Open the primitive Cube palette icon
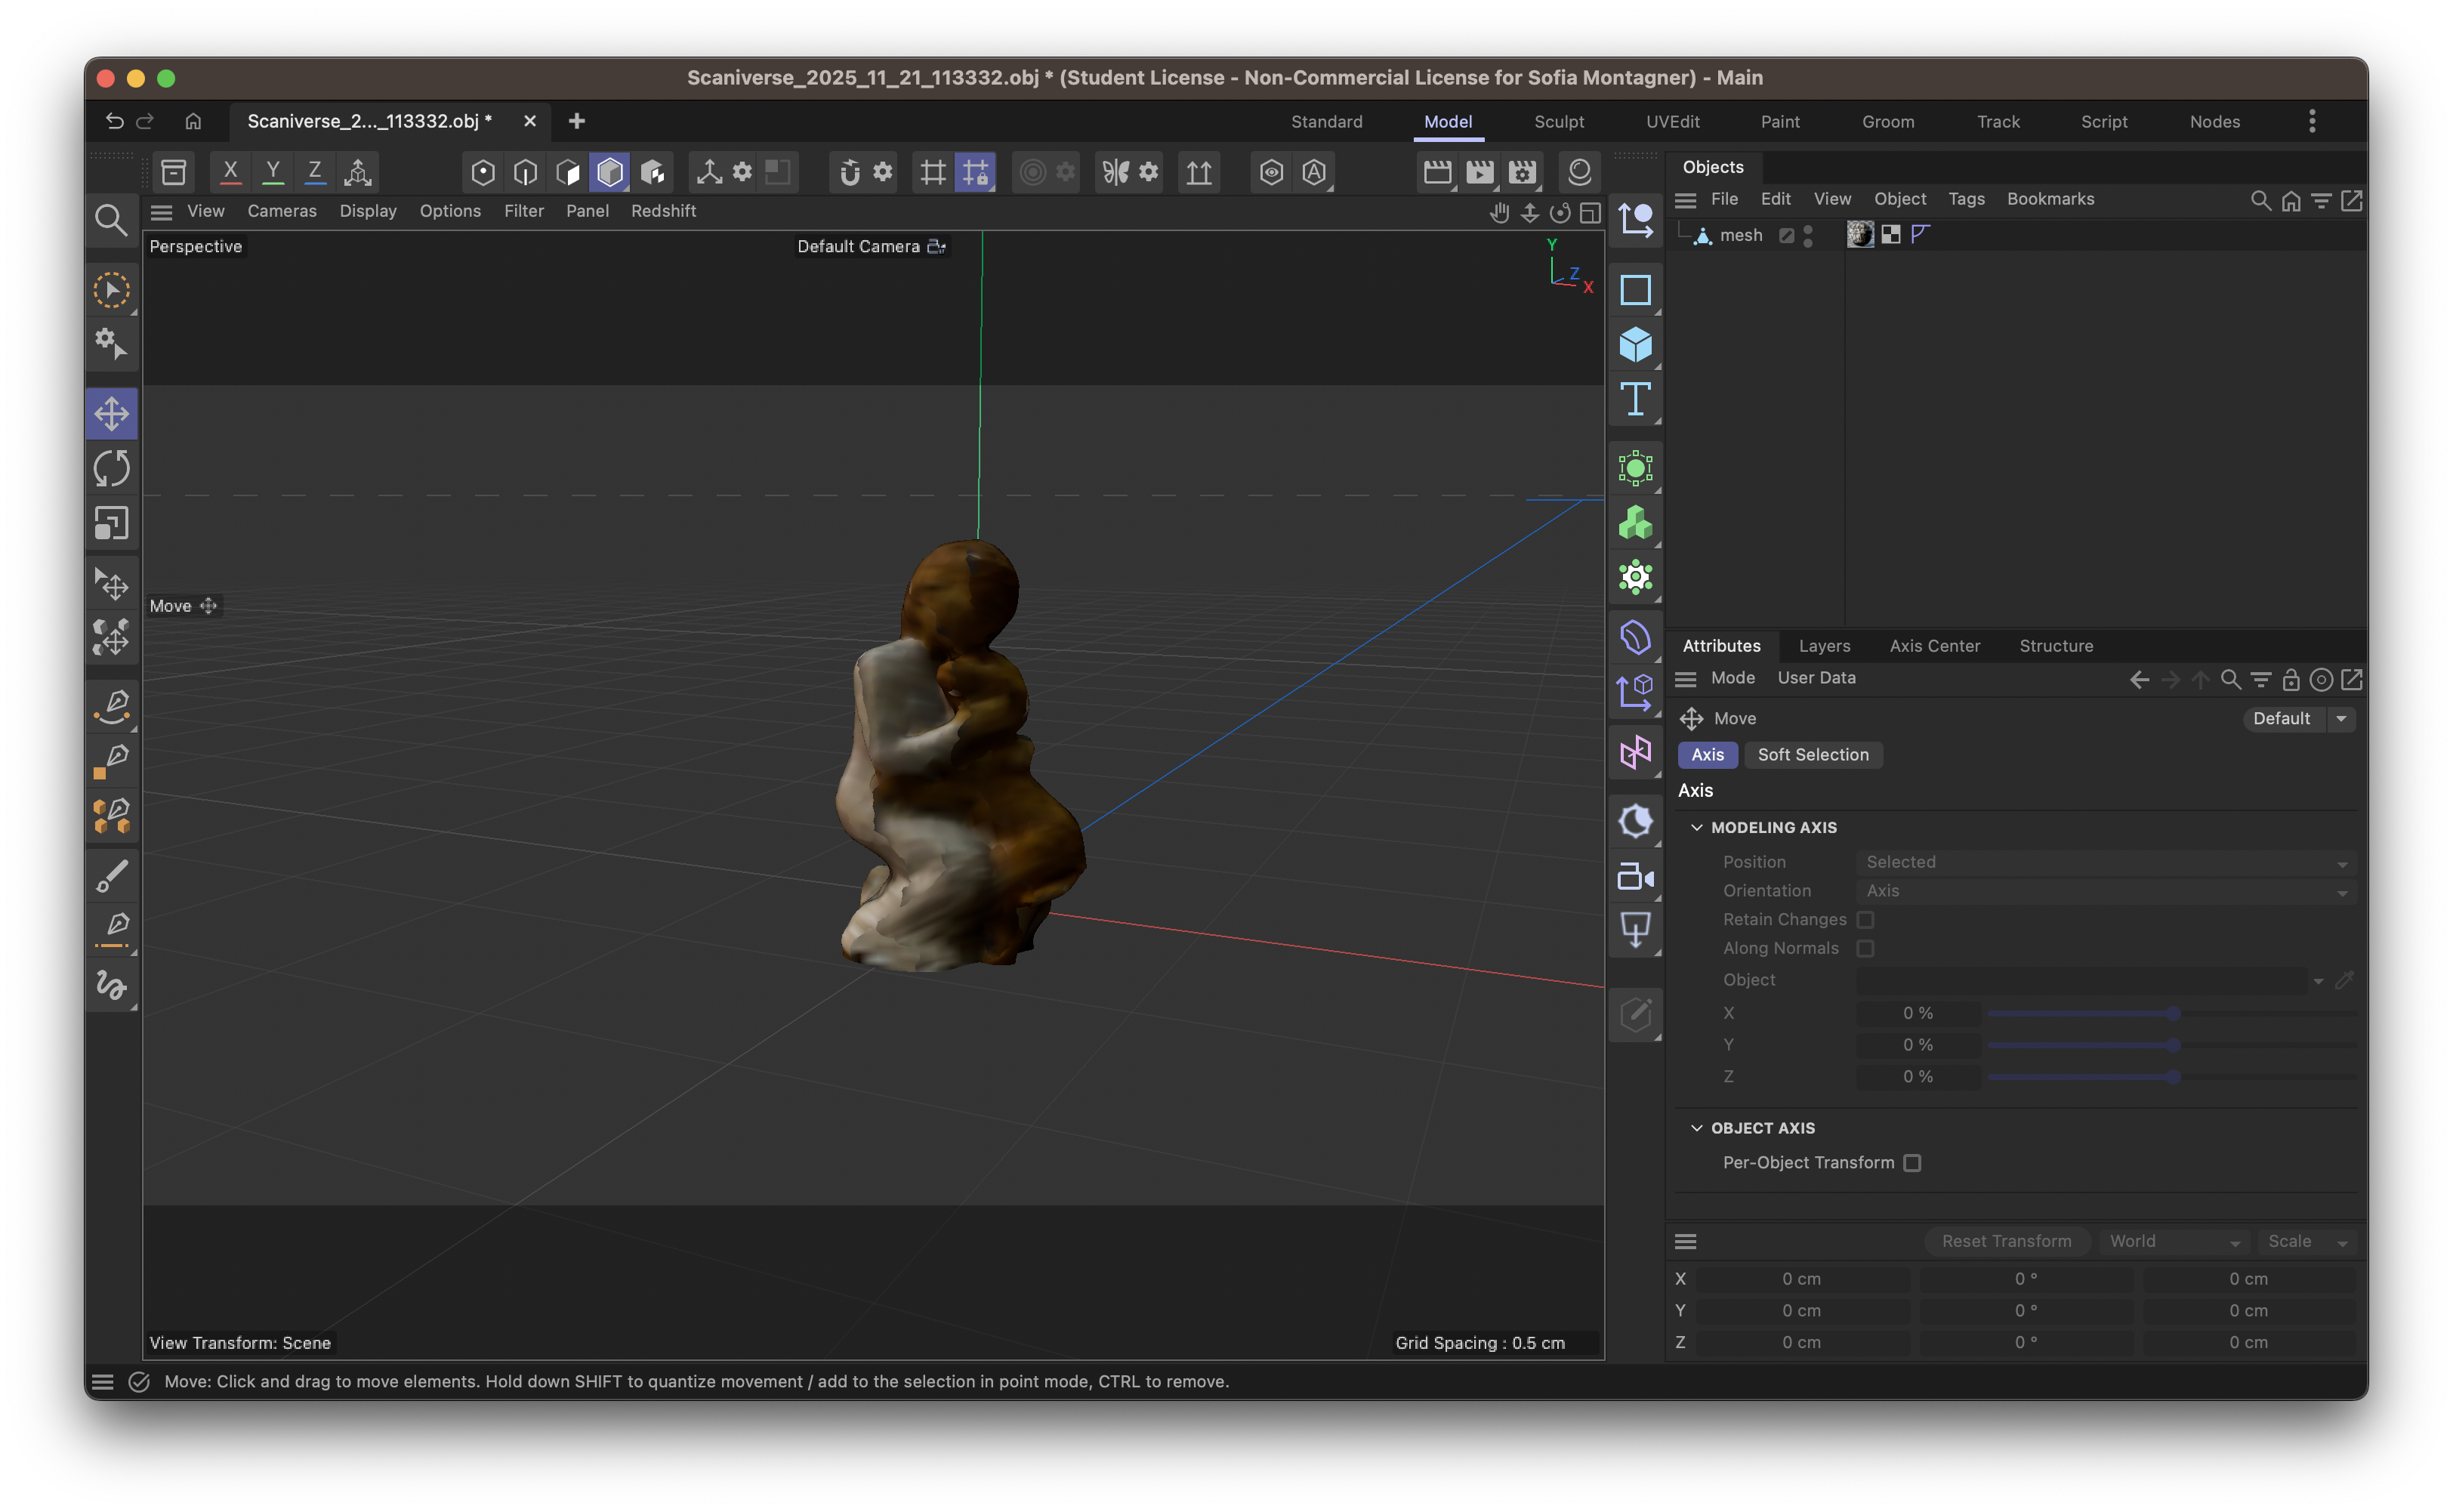The width and height of the screenshot is (2453, 1512). pyautogui.click(x=1635, y=345)
